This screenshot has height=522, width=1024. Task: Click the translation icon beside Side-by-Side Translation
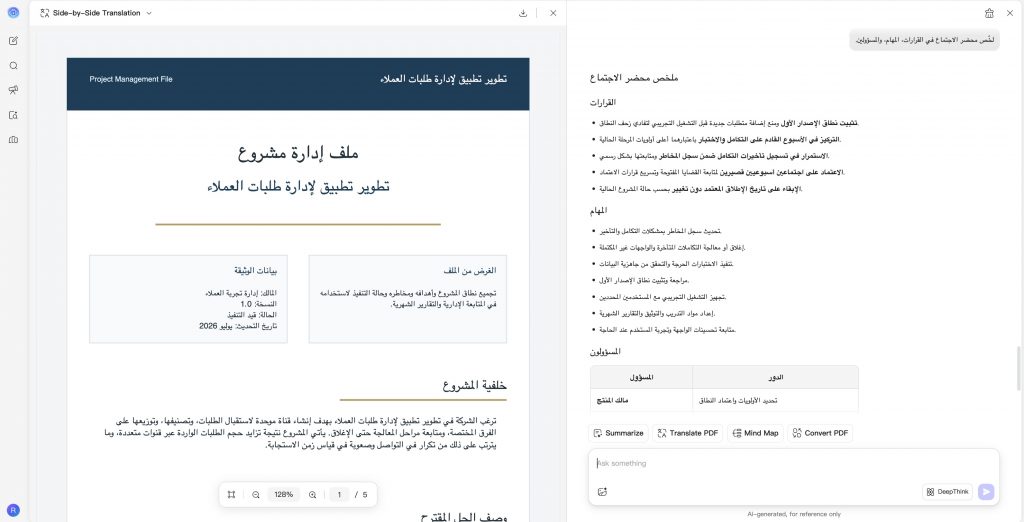coord(44,13)
